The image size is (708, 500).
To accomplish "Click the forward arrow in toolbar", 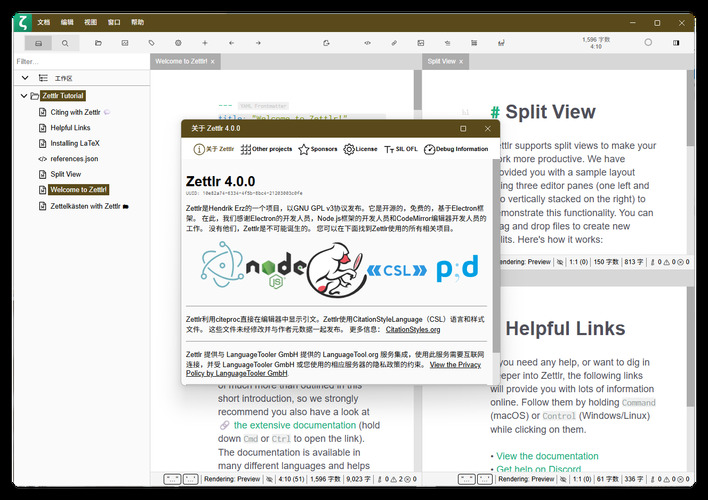I will pyautogui.click(x=258, y=43).
